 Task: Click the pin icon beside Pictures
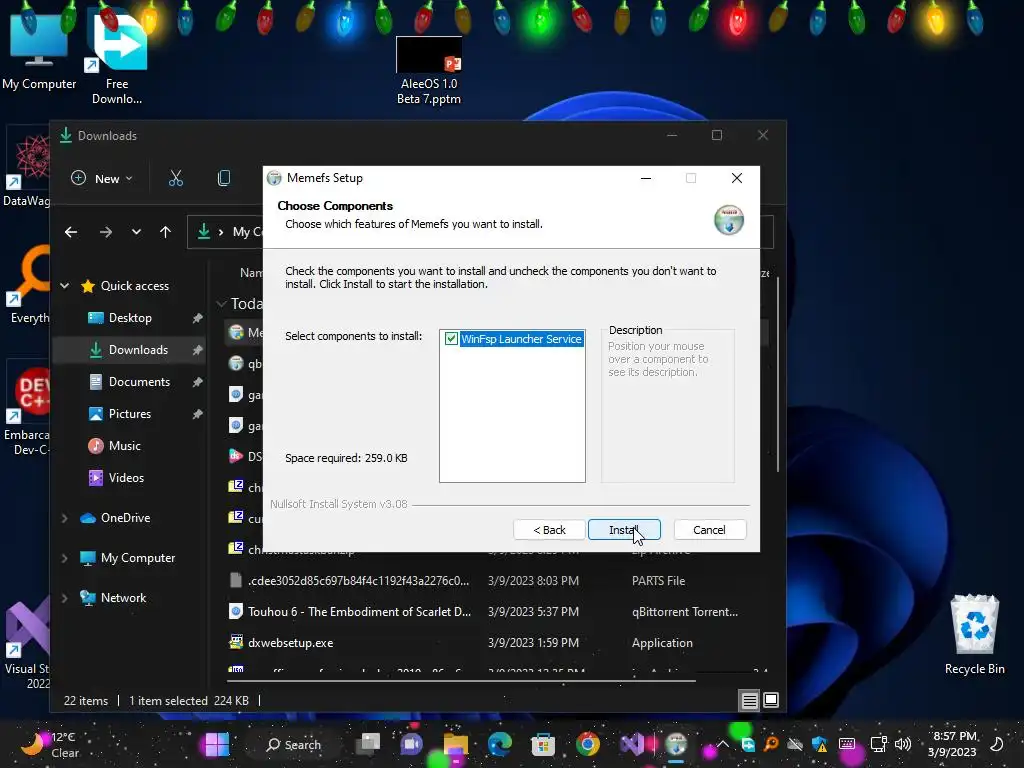click(x=197, y=414)
